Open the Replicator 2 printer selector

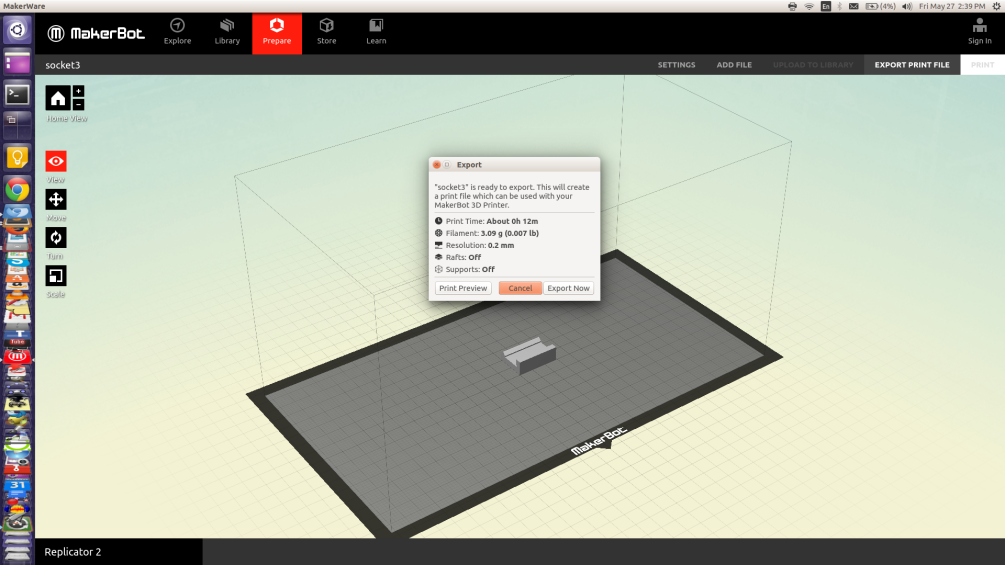(119, 552)
